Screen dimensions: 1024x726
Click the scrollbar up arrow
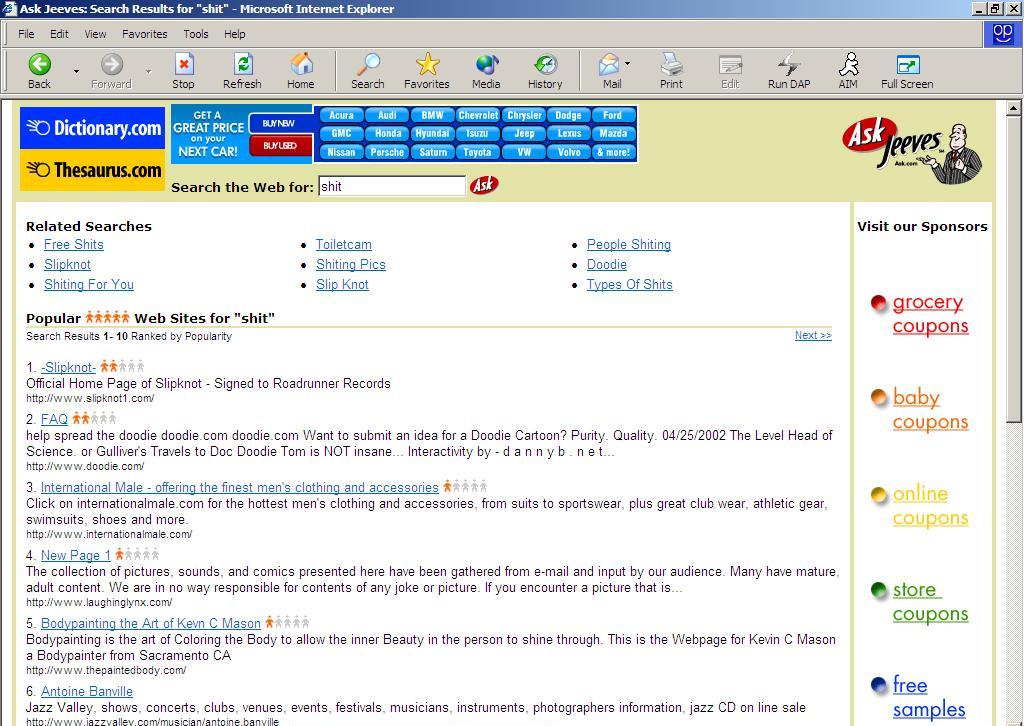[x=1014, y=108]
